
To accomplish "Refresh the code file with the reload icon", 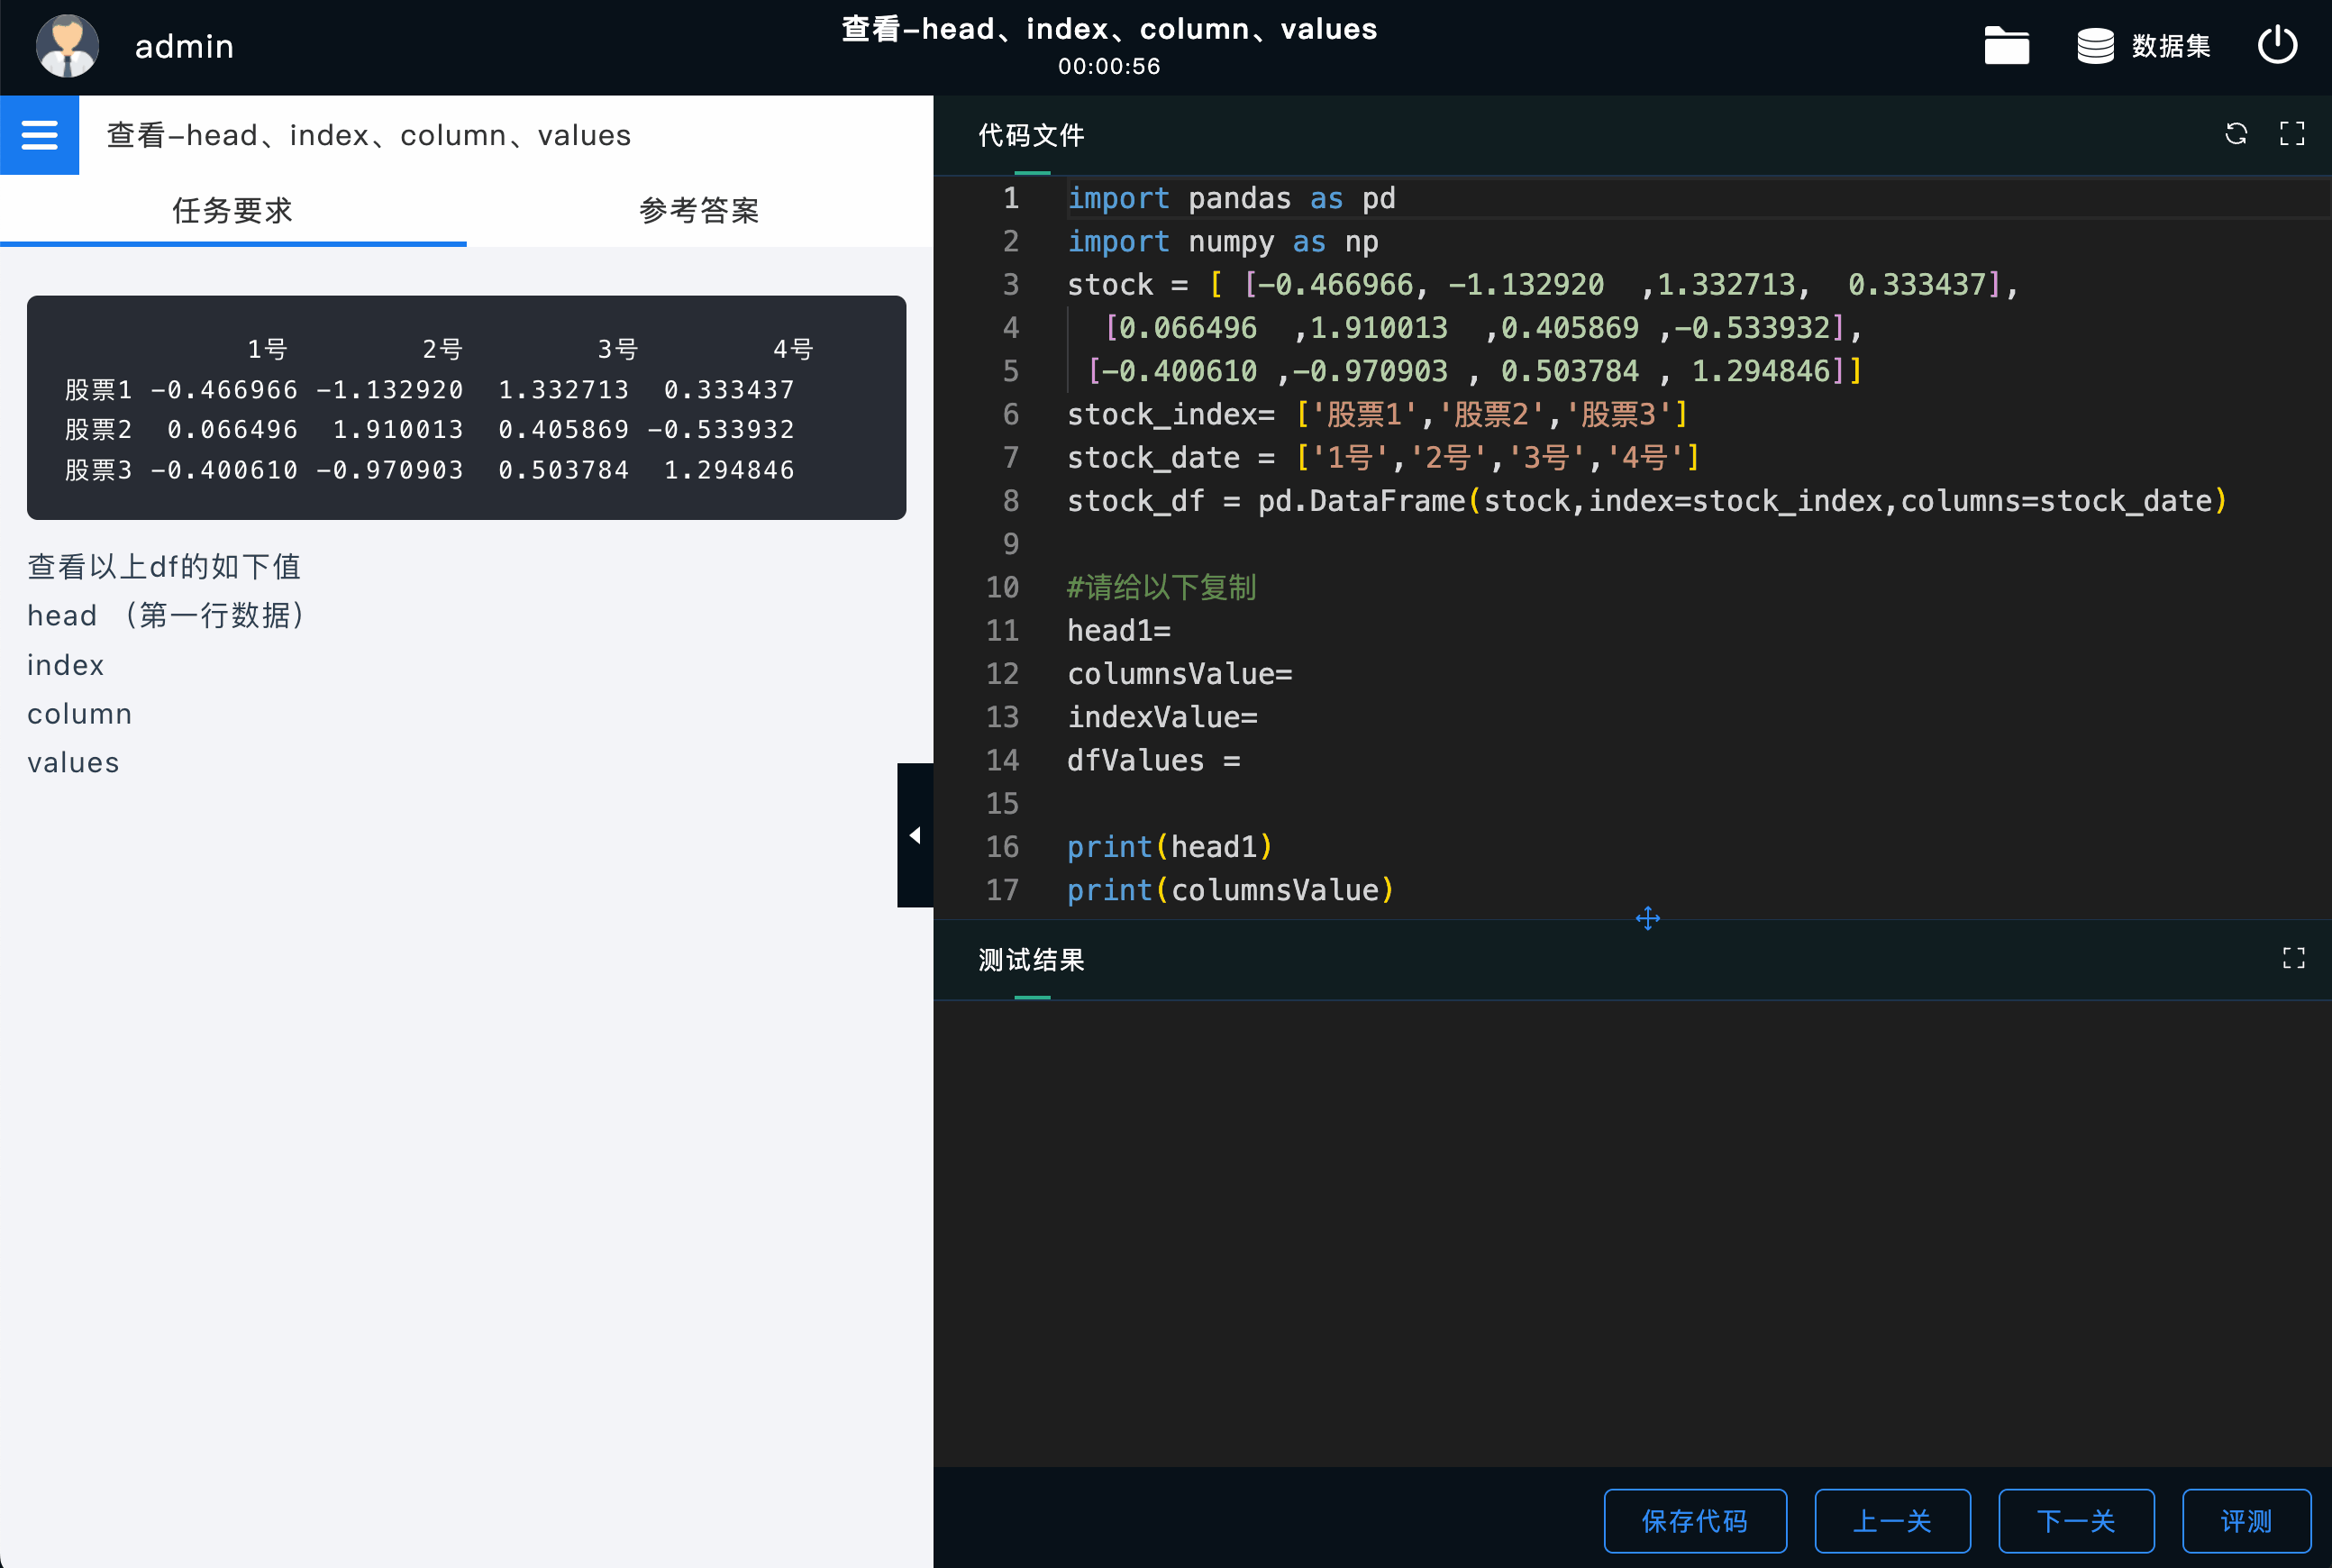I will click(2236, 134).
